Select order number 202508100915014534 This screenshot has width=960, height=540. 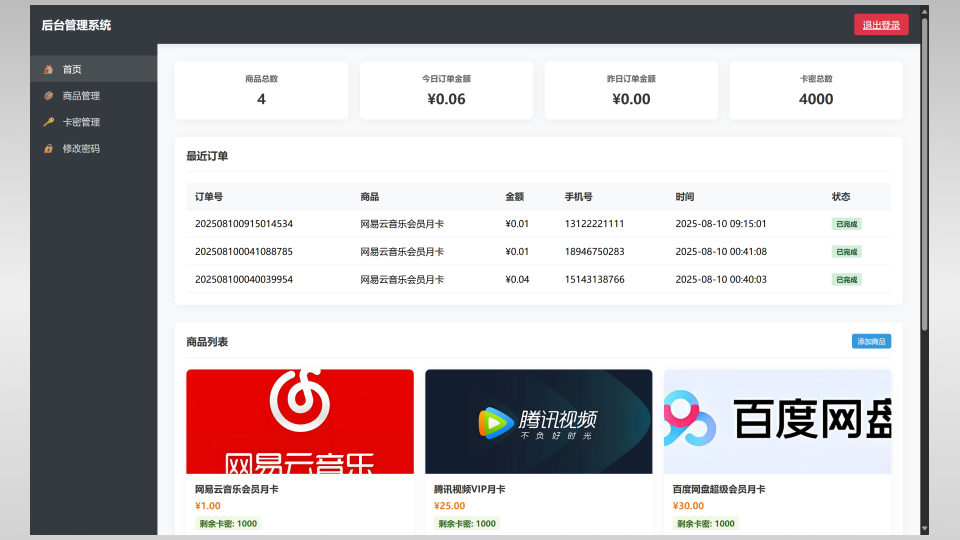coord(244,223)
